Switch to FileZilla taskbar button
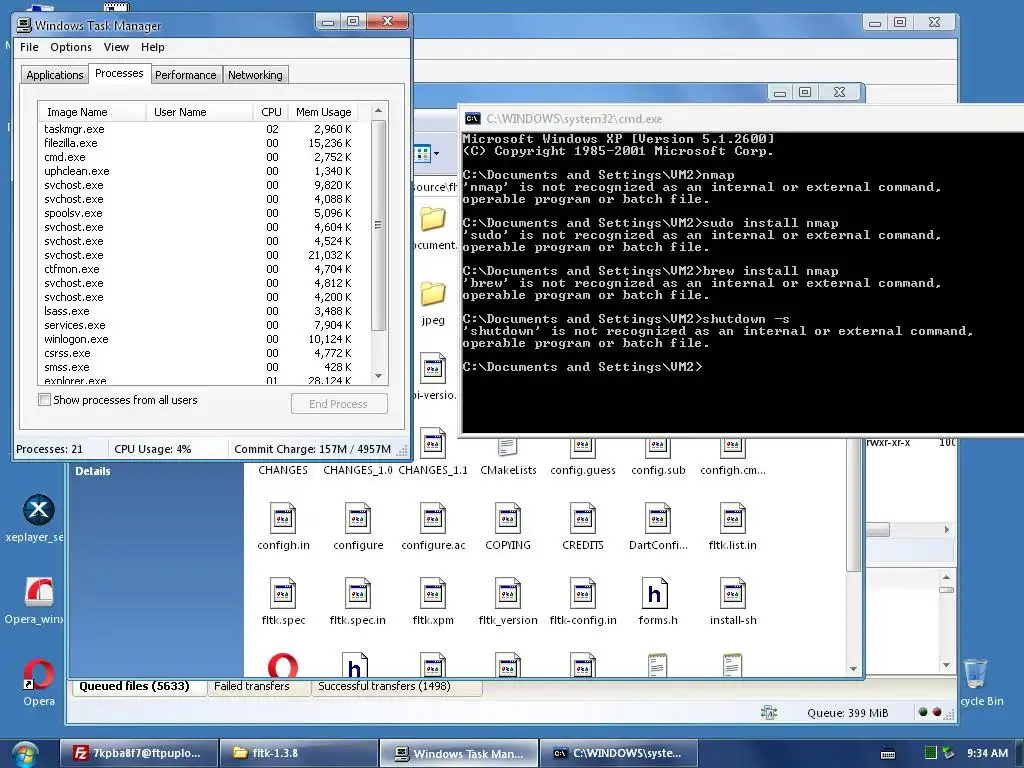This screenshot has width=1024, height=768. (x=138, y=754)
